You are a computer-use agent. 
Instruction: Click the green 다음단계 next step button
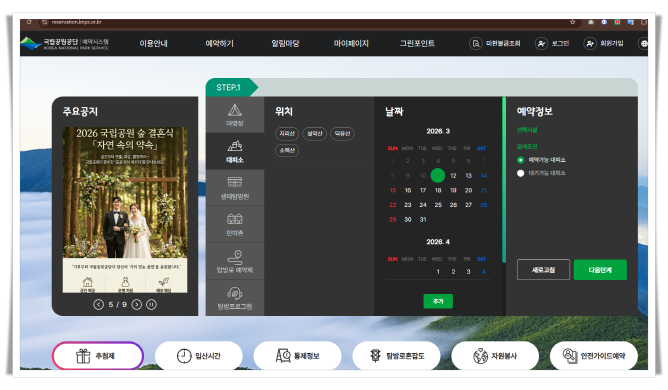[x=600, y=269]
